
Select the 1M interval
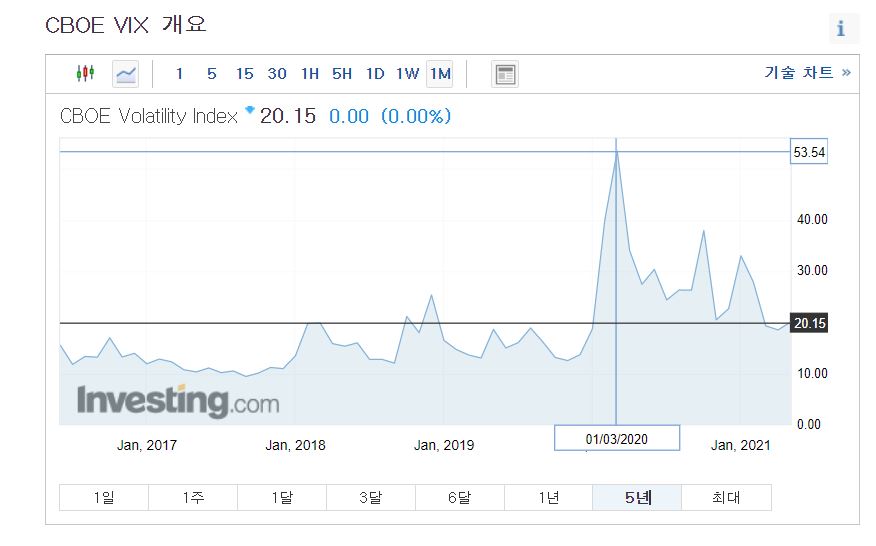440,74
